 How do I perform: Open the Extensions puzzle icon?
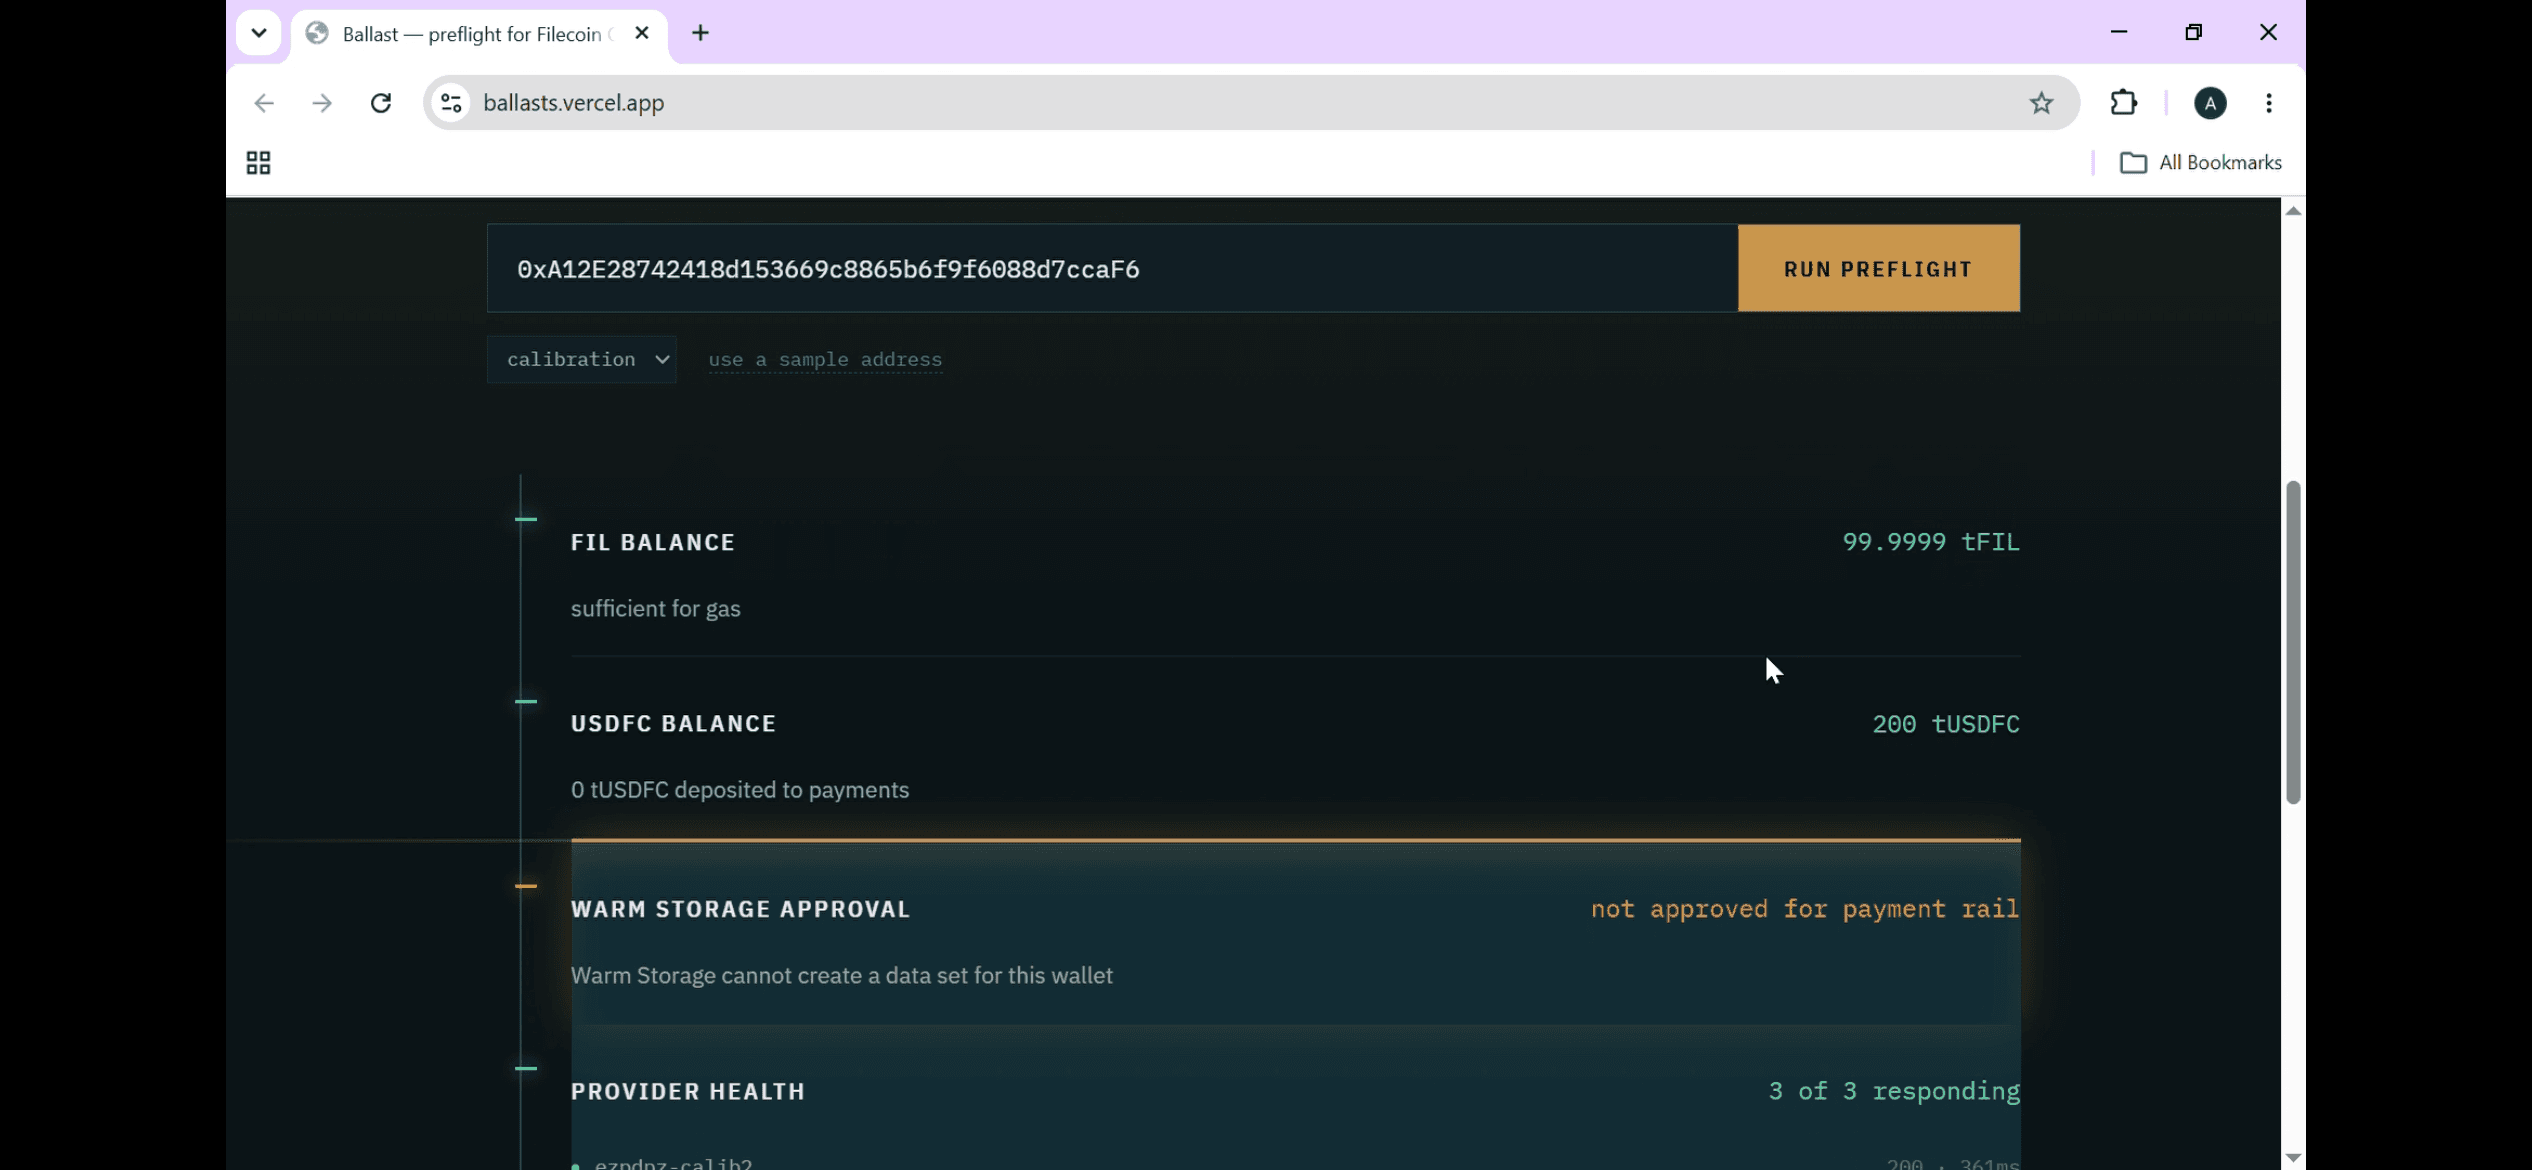pyautogui.click(x=2123, y=103)
